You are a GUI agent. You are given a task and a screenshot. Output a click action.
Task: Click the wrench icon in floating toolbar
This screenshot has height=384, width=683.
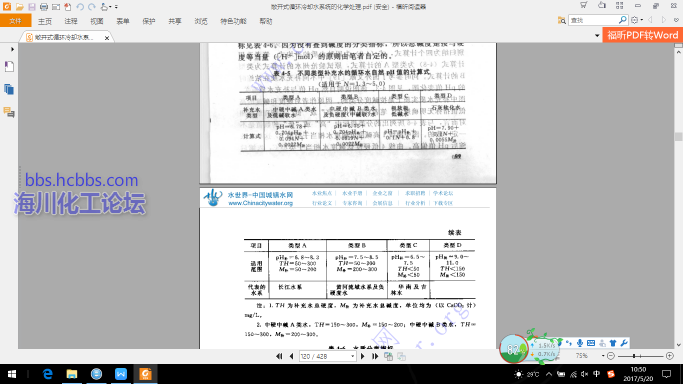[624, 343]
